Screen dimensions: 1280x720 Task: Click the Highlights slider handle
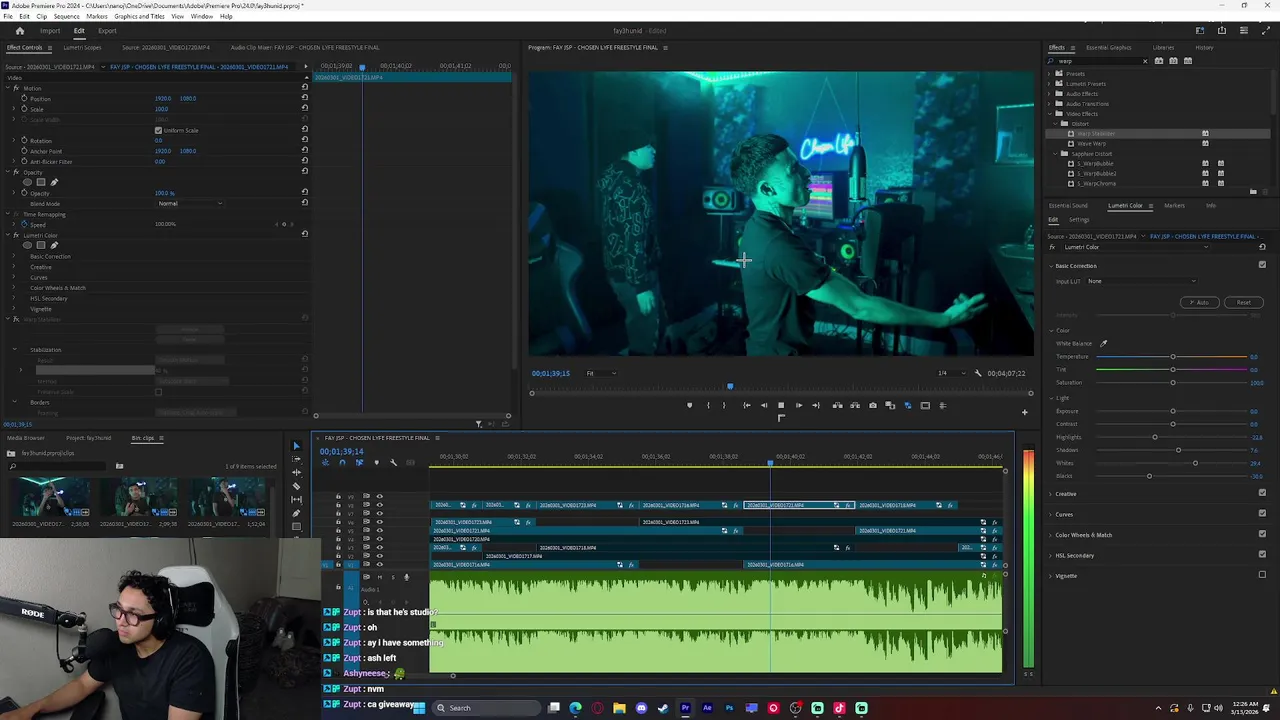[x=1154, y=437]
